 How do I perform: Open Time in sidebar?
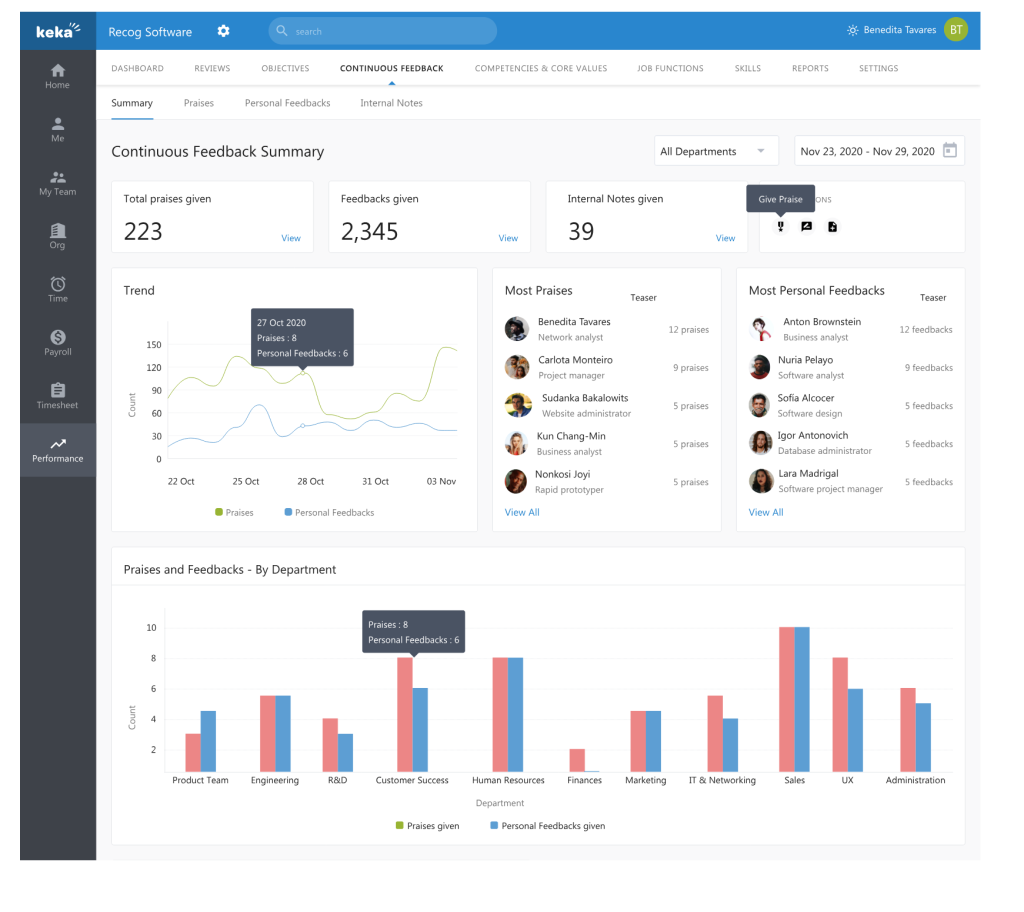pyautogui.click(x=57, y=290)
